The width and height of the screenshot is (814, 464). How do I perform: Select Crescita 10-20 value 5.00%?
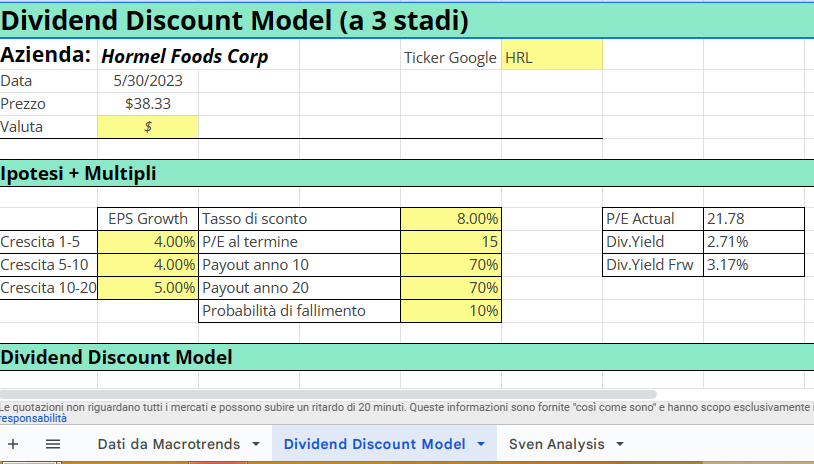pos(148,288)
